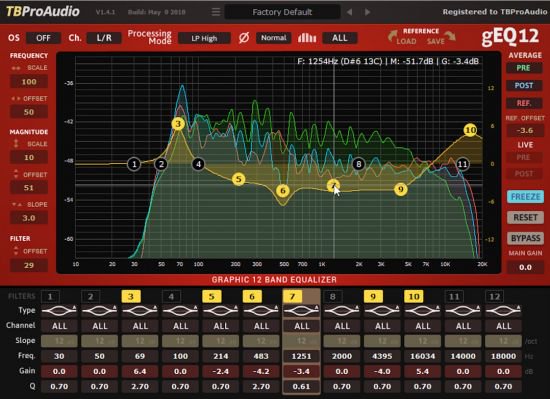The height and width of the screenshot is (399, 550).
Task: Click MAIN GAIN value 0.0
Action: tap(525, 267)
